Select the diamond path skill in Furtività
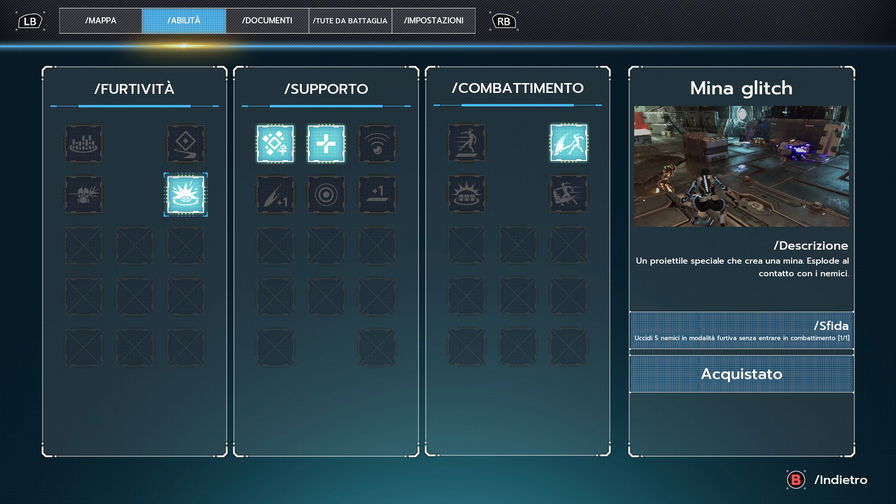This screenshot has height=504, width=896. click(x=185, y=143)
